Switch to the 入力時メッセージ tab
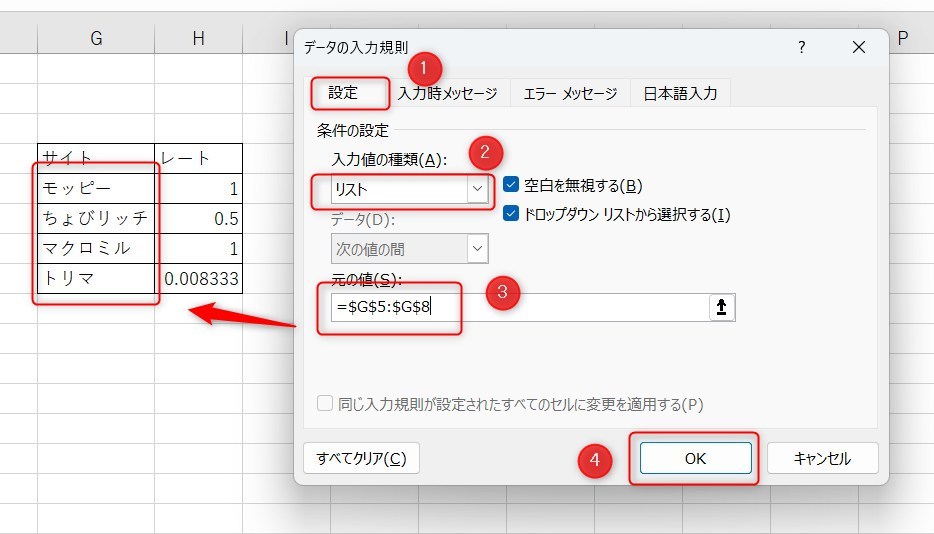The image size is (934, 534). point(447,94)
